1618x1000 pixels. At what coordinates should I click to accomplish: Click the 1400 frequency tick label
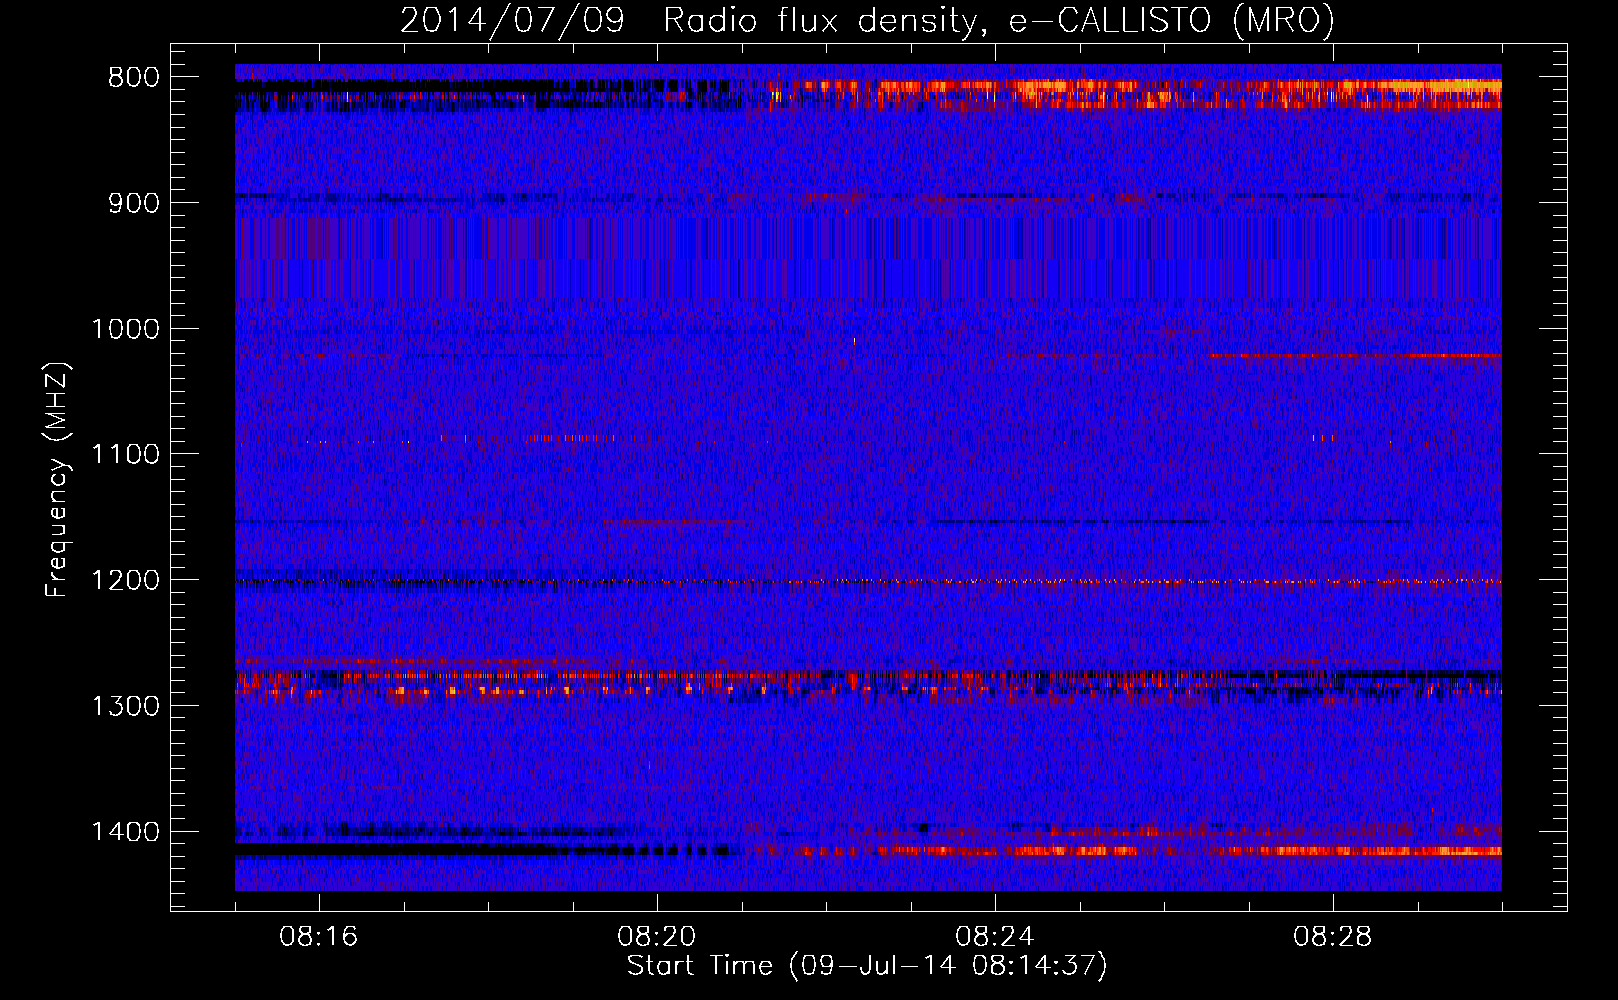[x=125, y=832]
